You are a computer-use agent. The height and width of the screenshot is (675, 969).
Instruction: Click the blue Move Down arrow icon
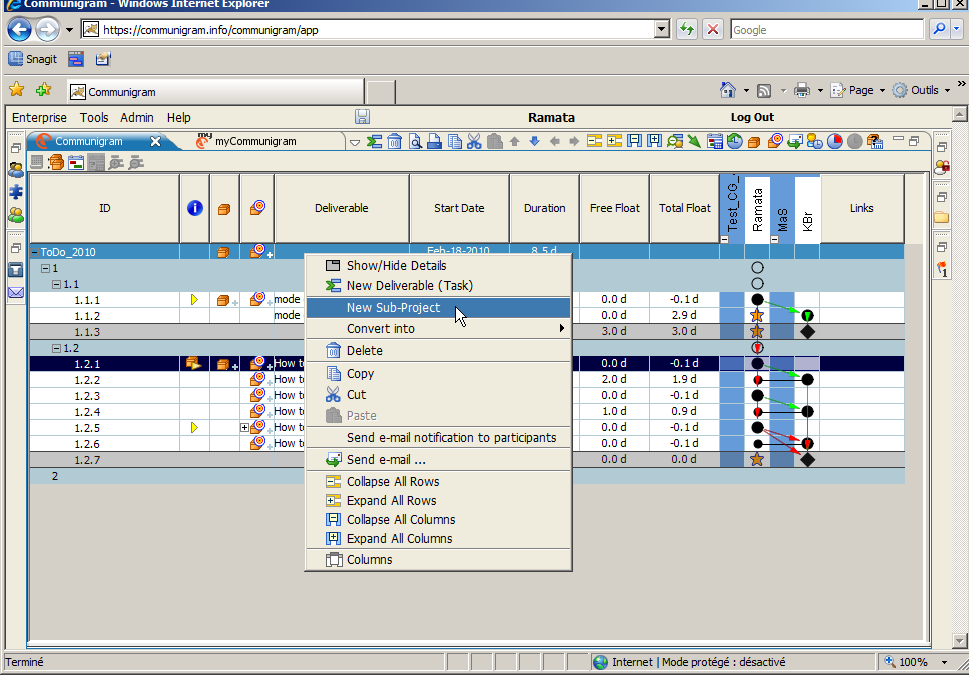(535, 142)
